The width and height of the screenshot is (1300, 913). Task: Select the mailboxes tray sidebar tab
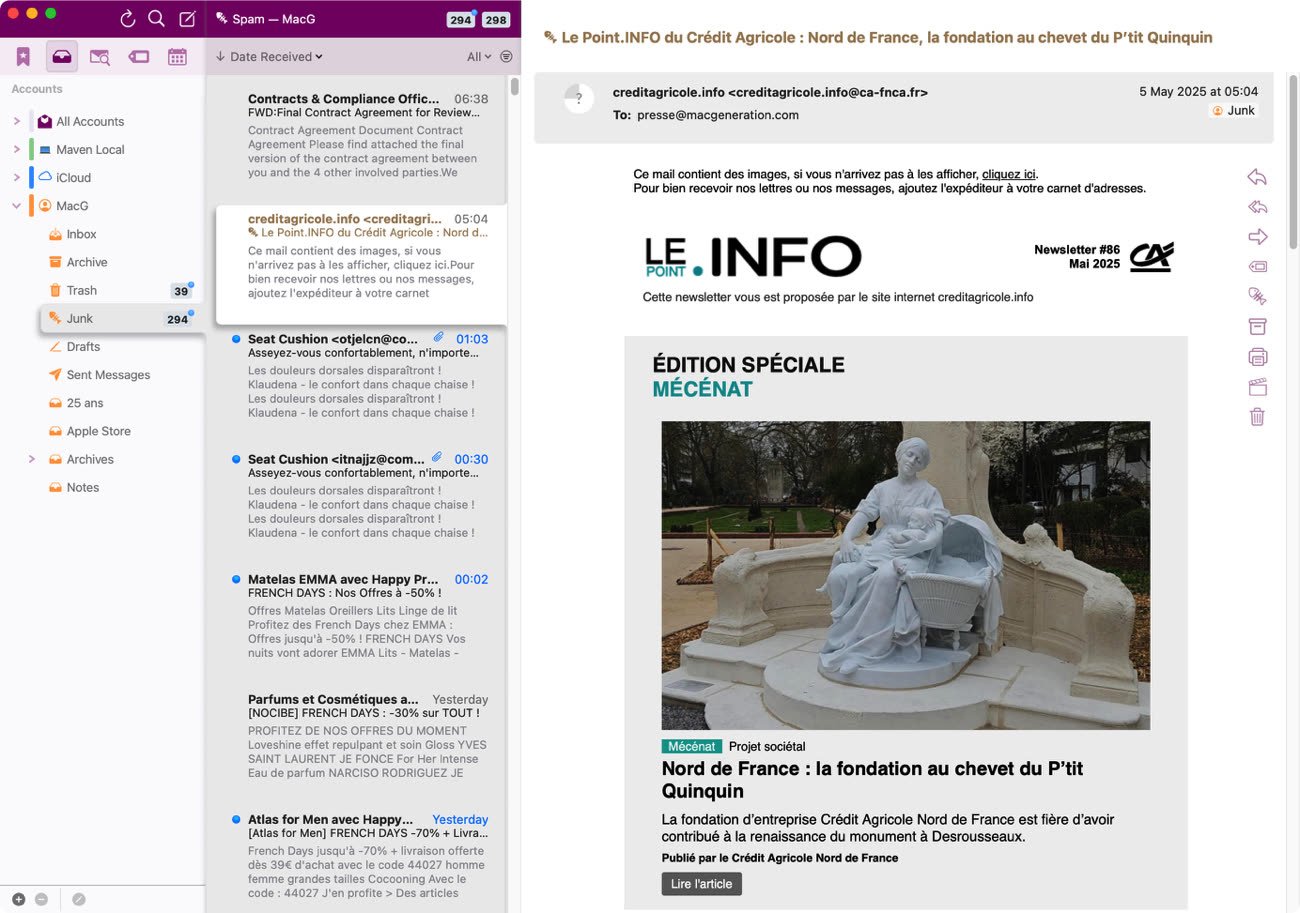click(x=62, y=57)
